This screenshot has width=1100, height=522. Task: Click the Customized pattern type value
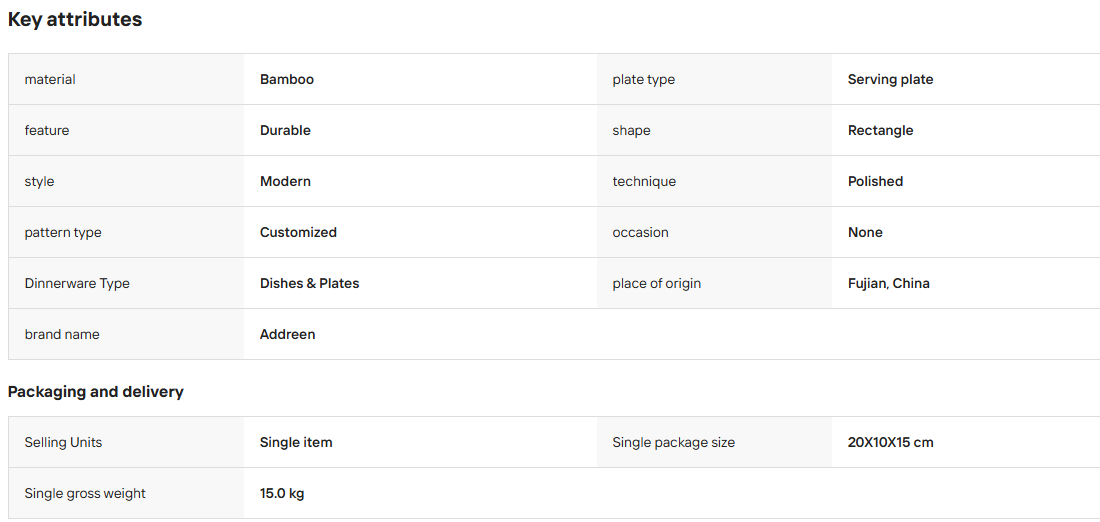(298, 232)
